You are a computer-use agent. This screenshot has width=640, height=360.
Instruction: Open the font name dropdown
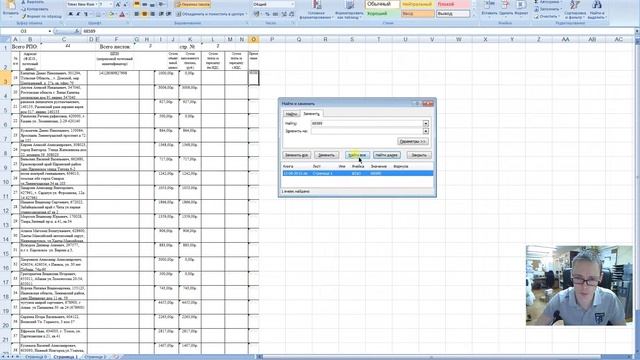(x=96, y=4)
